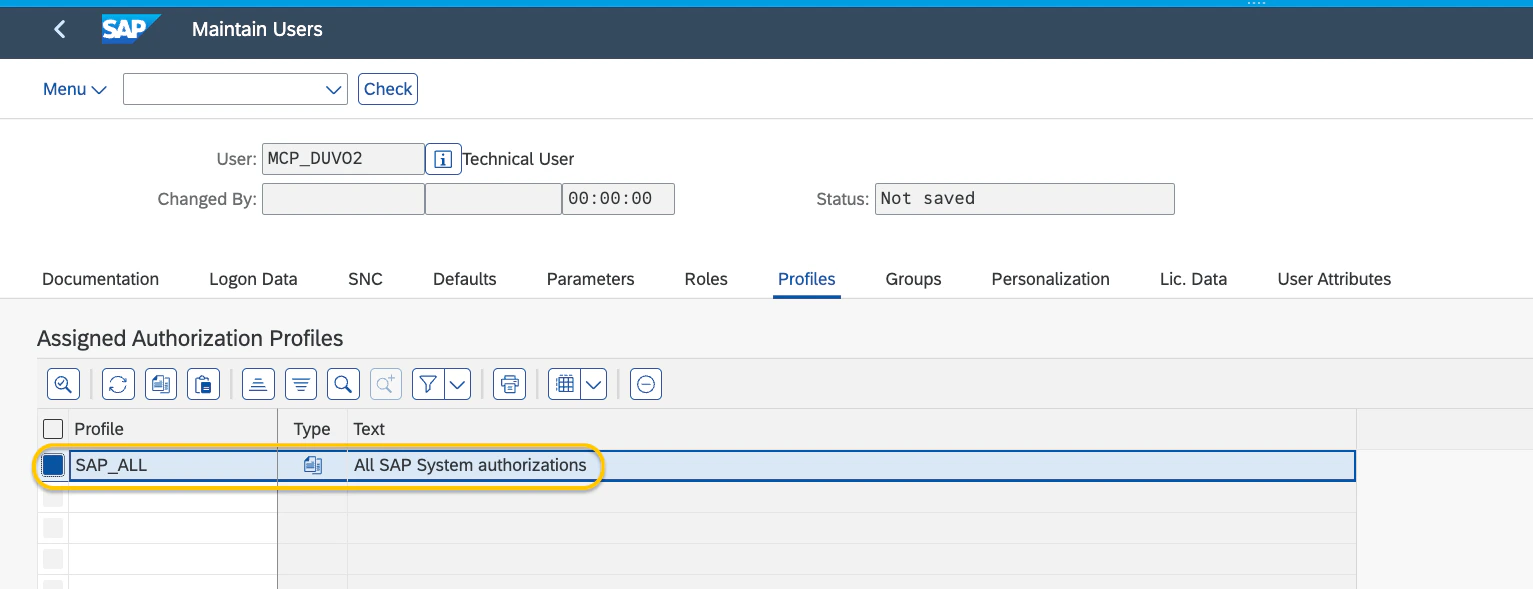Click the Details (check magnifier) toolbar icon
The height and width of the screenshot is (589, 1533).
coord(63,384)
